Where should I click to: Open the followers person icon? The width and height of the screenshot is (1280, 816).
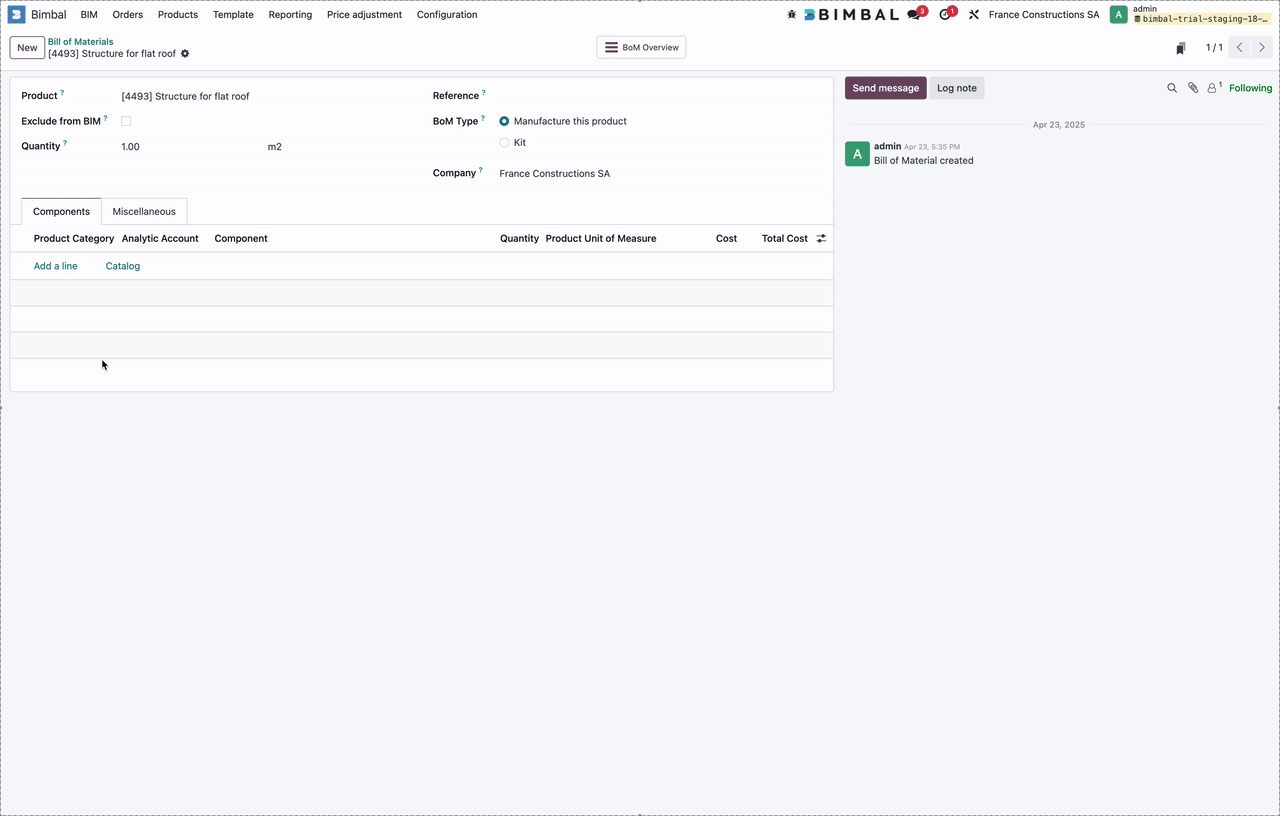point(1213,88)
